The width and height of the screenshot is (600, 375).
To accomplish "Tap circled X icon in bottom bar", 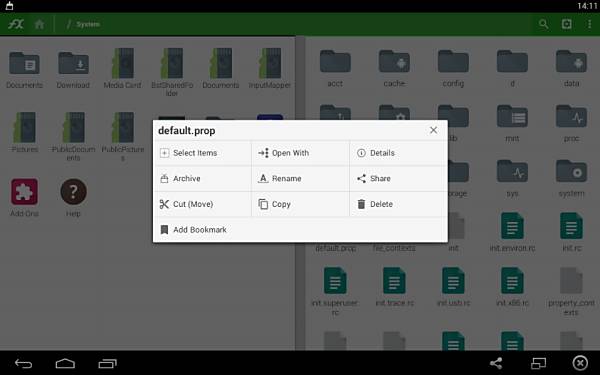I will (x=580, y=363).
